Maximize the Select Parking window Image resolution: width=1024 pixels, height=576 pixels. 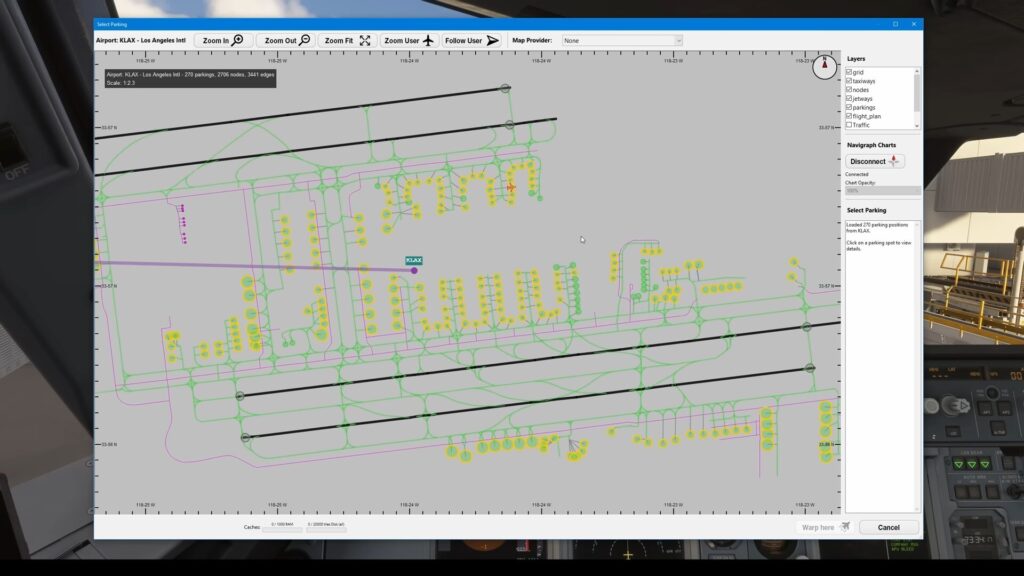(x=895, y=23)
